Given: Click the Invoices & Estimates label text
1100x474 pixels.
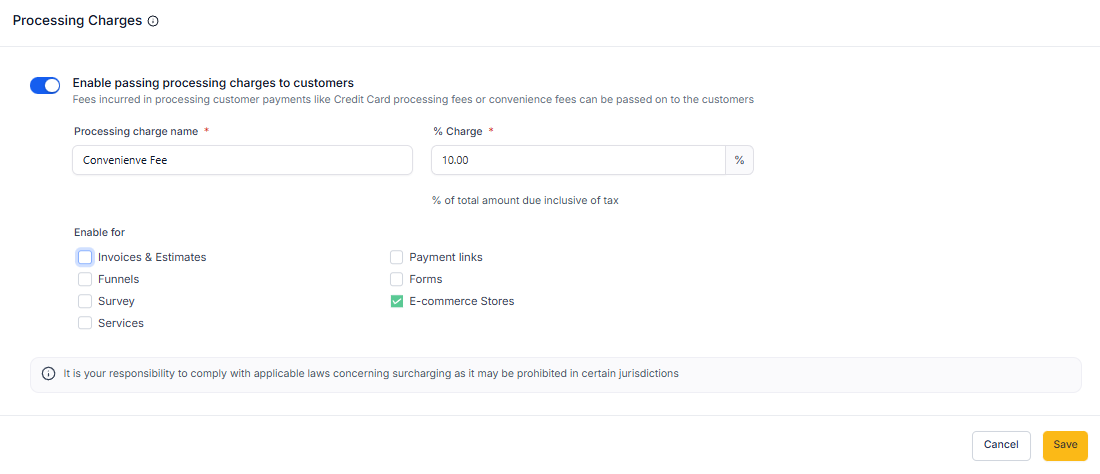Looking at the screenshot, I should 152,257.
